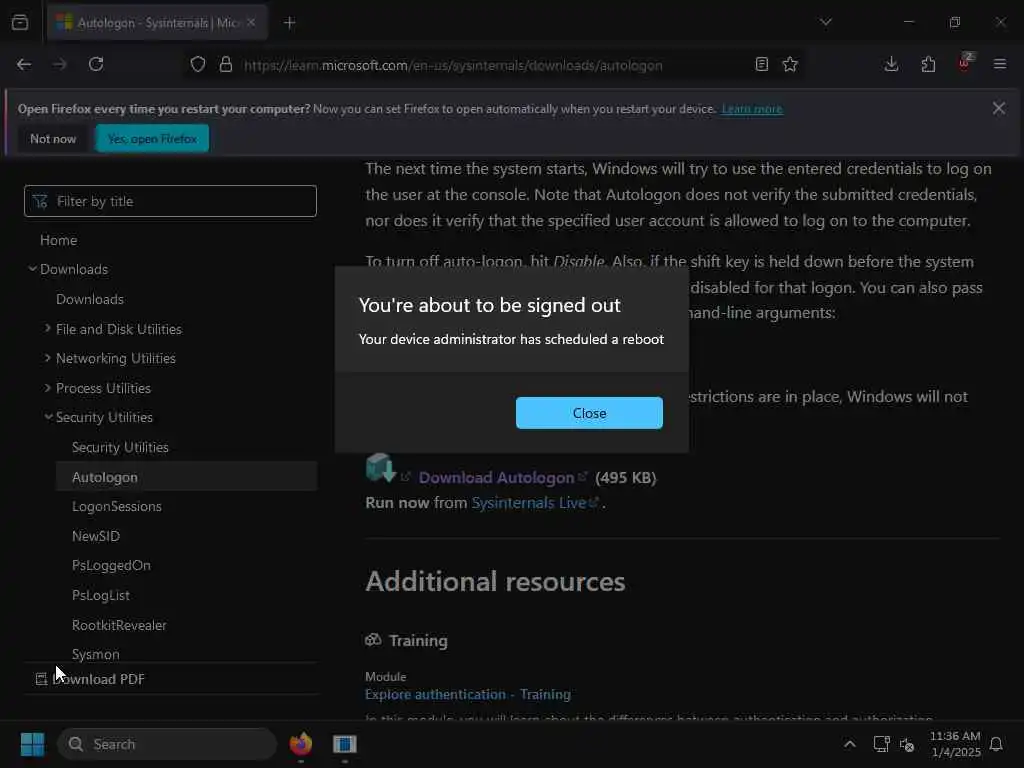Click the Filter by title field
This screenshot has height=768, width=1024.
pyautogui.click(x=170, y=201)
